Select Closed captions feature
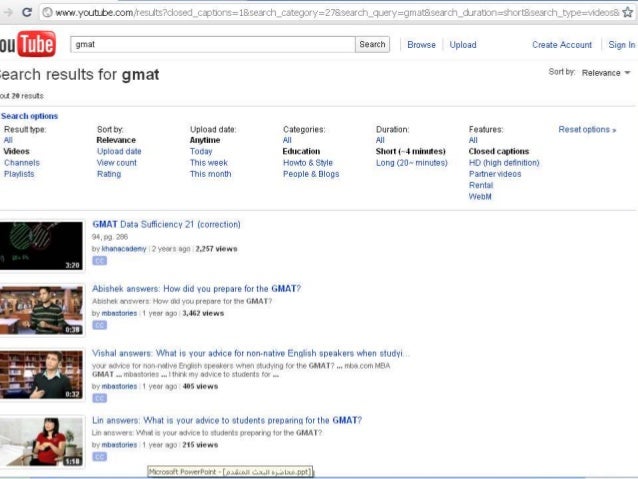Screen dimensions: 638x479 [498, 151]
